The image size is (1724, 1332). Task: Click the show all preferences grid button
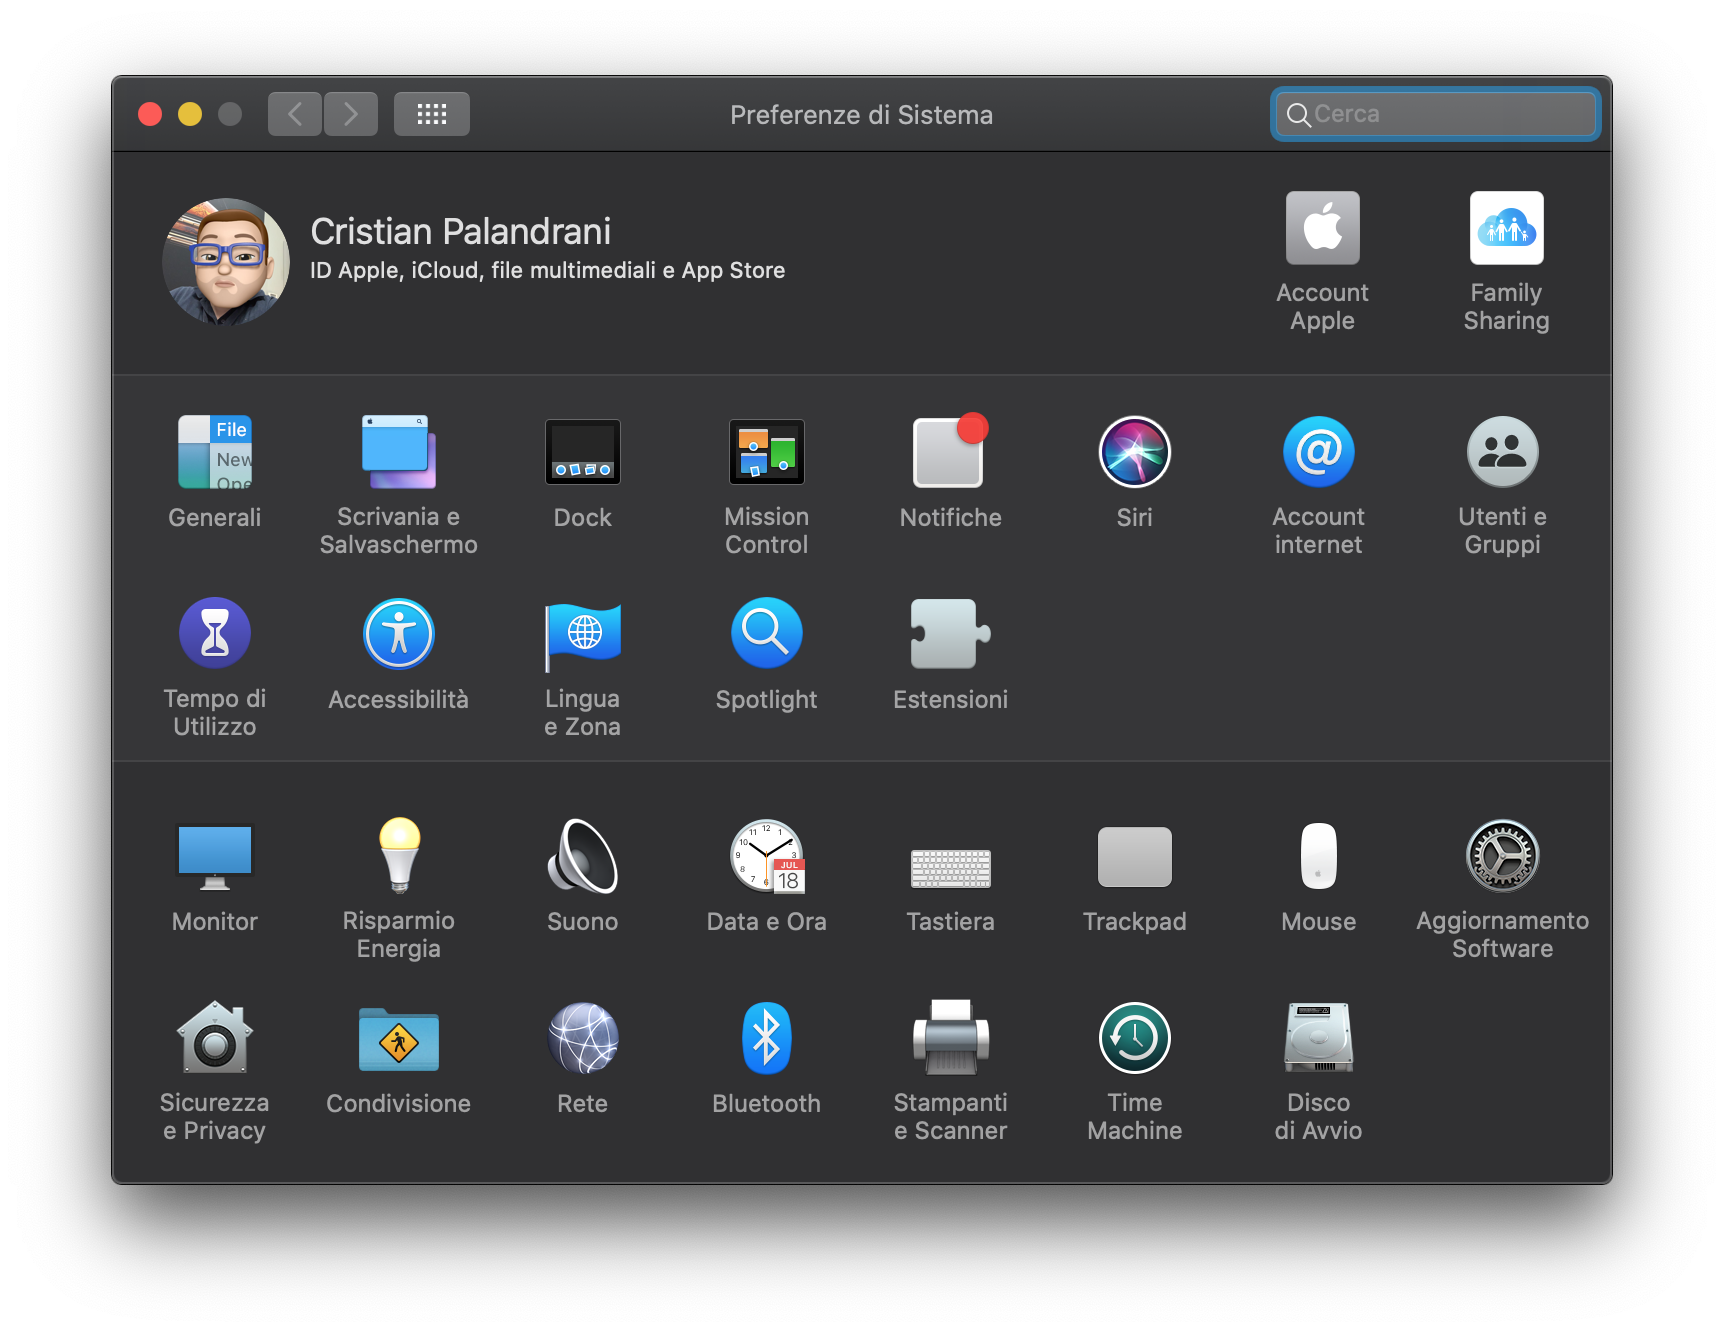click(x=432, y=114)
